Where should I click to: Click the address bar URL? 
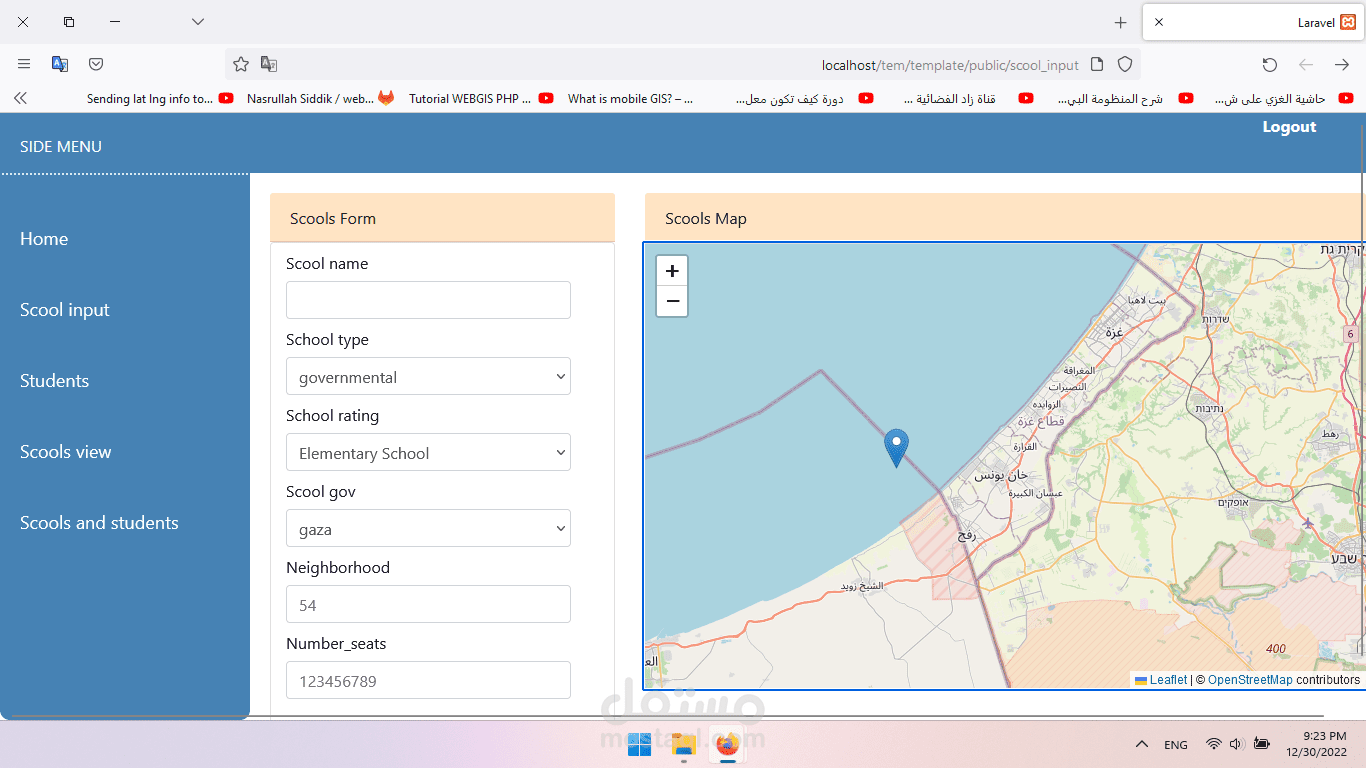(950, 65)
